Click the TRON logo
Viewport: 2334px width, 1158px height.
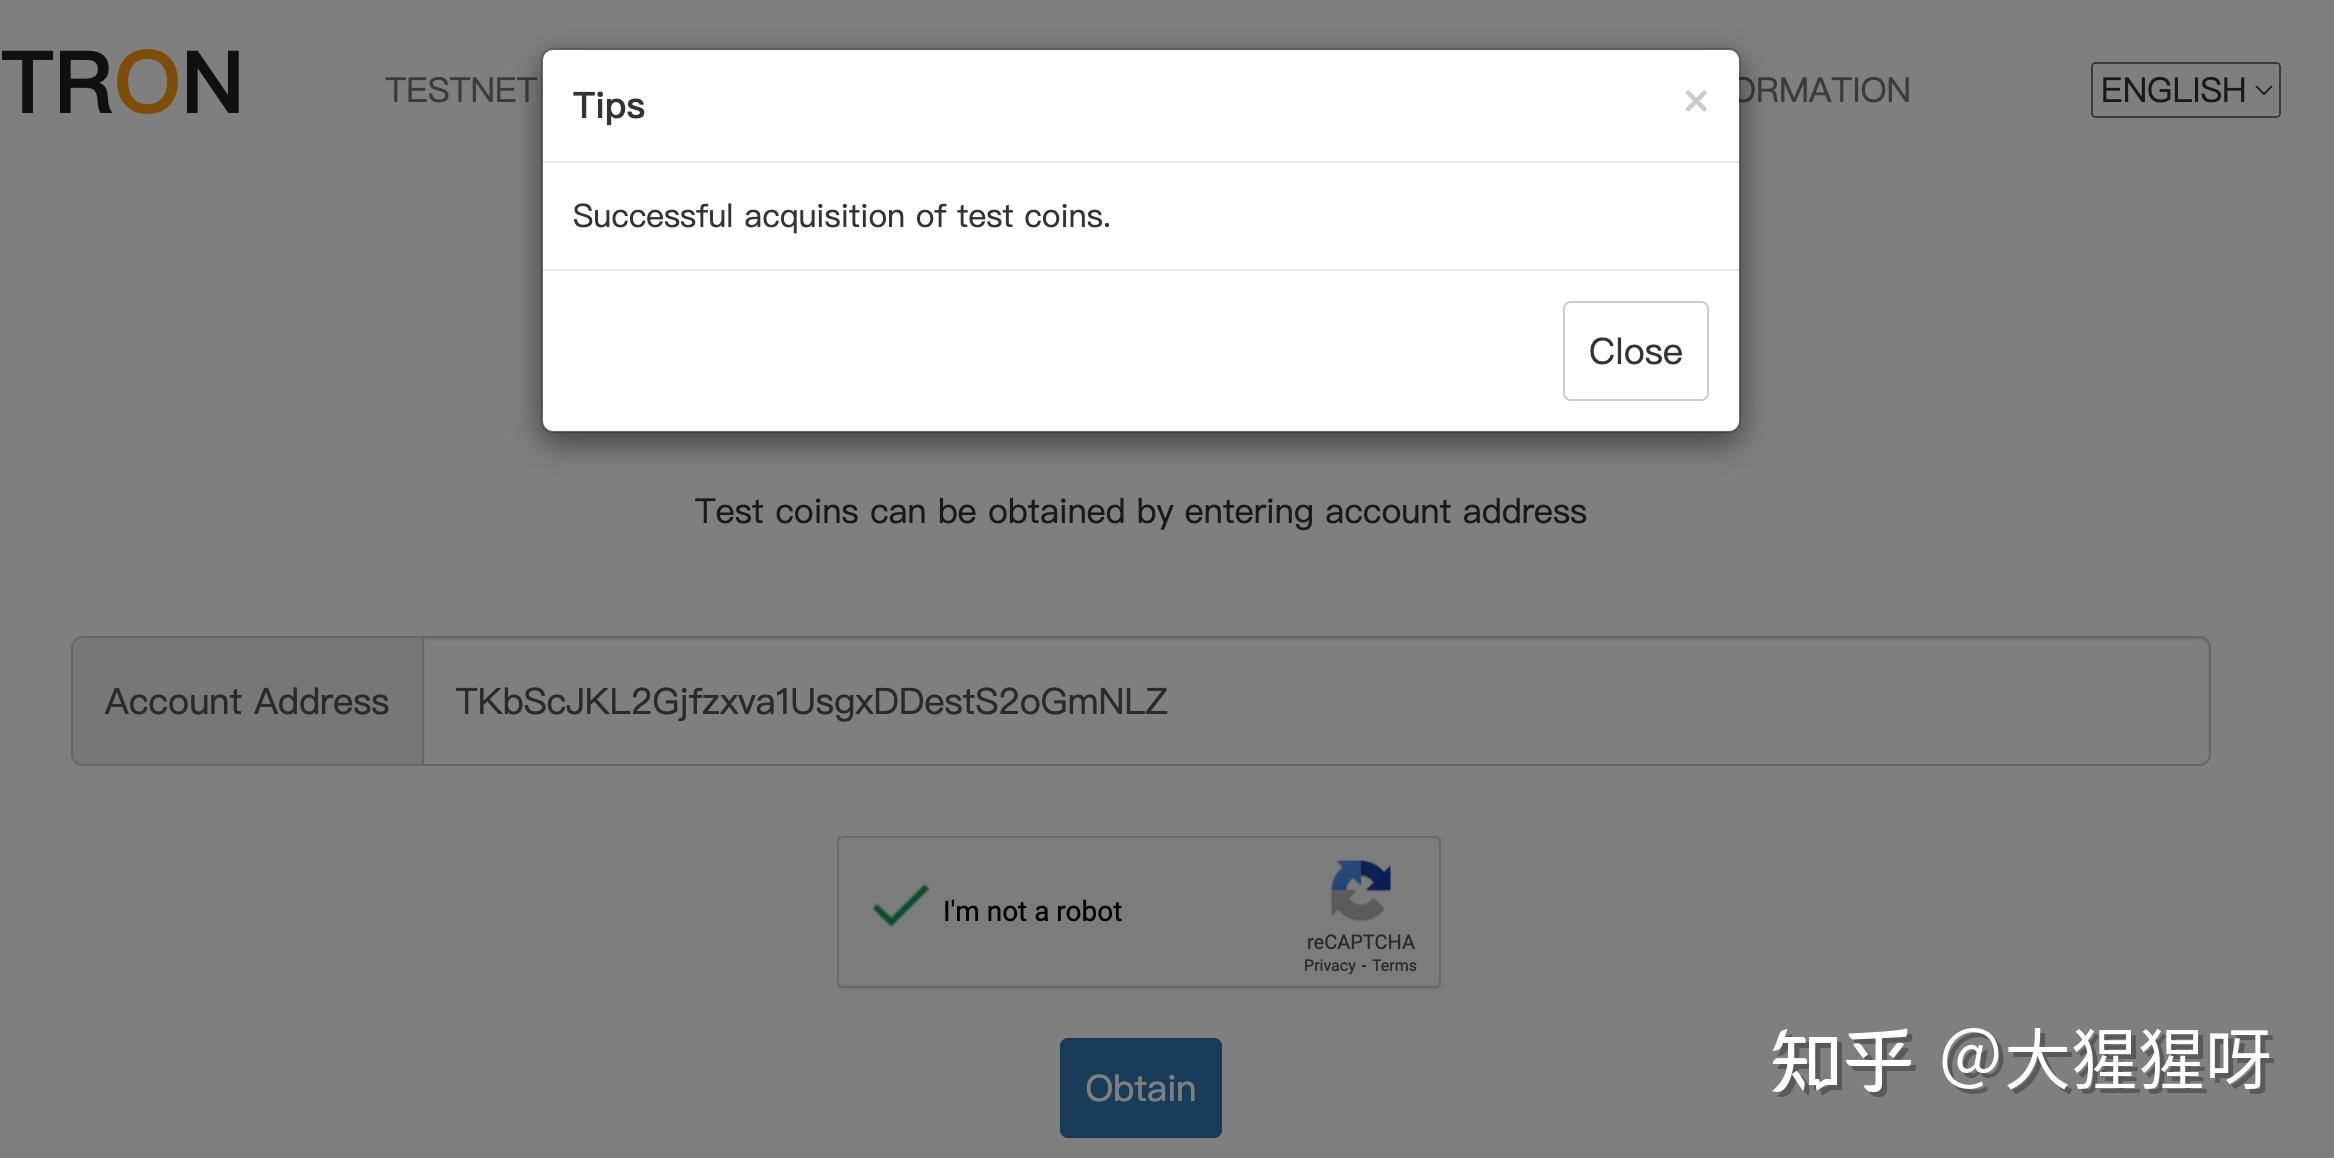click(x=121, y=82)
